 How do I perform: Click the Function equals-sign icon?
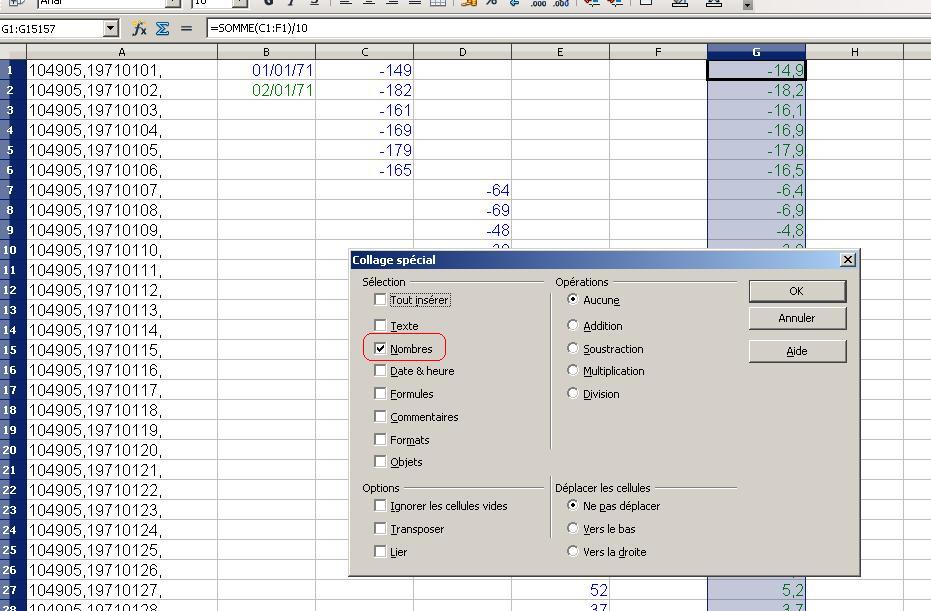coord(186,28)
